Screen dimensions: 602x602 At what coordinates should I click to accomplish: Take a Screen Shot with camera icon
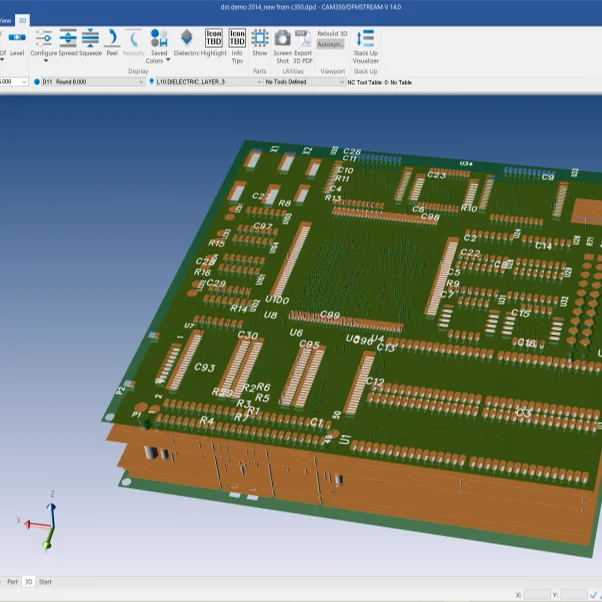click(283, 38)
